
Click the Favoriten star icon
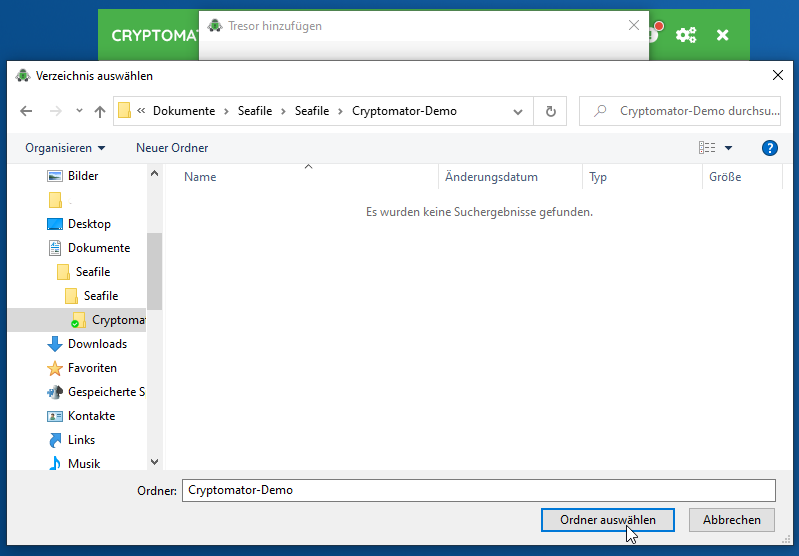(55, 368)
